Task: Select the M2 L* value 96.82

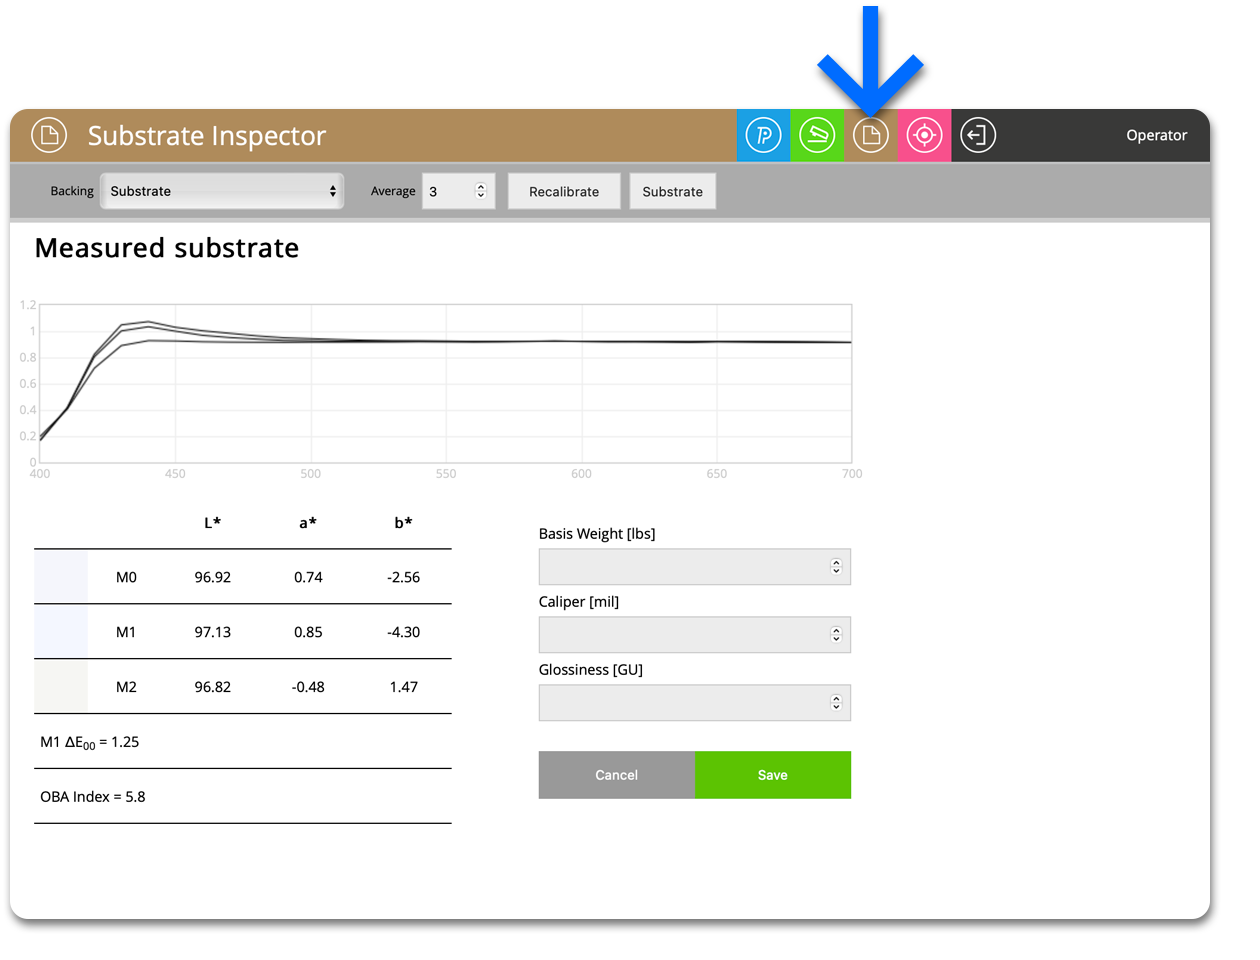Action: point(213,687)
